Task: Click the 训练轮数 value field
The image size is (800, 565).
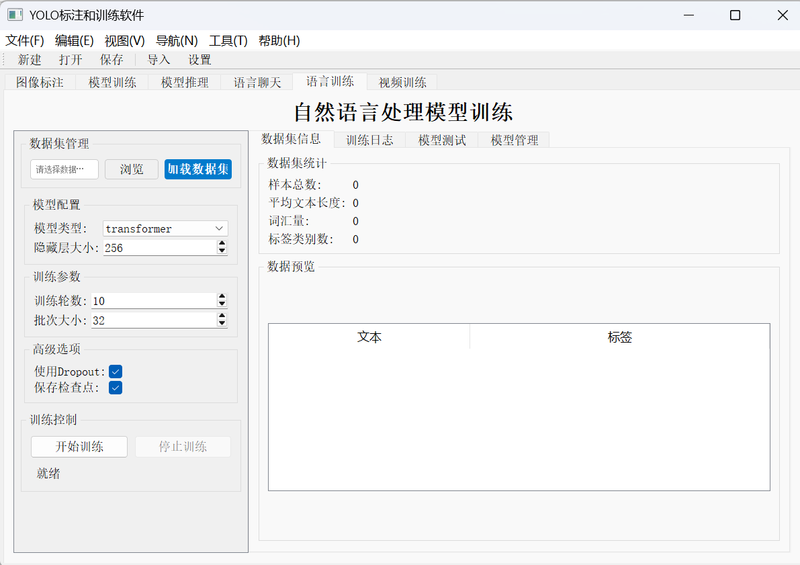Action: [x=154, y=301]
